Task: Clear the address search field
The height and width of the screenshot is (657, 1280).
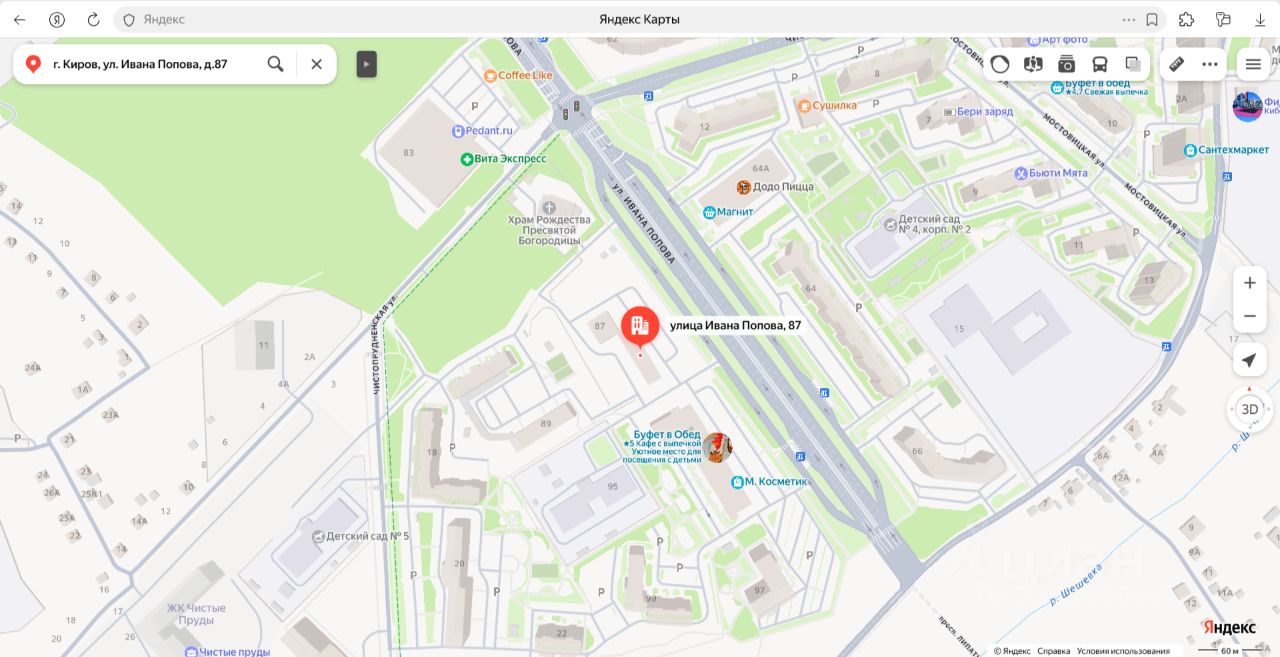Action: click(316, 64)
